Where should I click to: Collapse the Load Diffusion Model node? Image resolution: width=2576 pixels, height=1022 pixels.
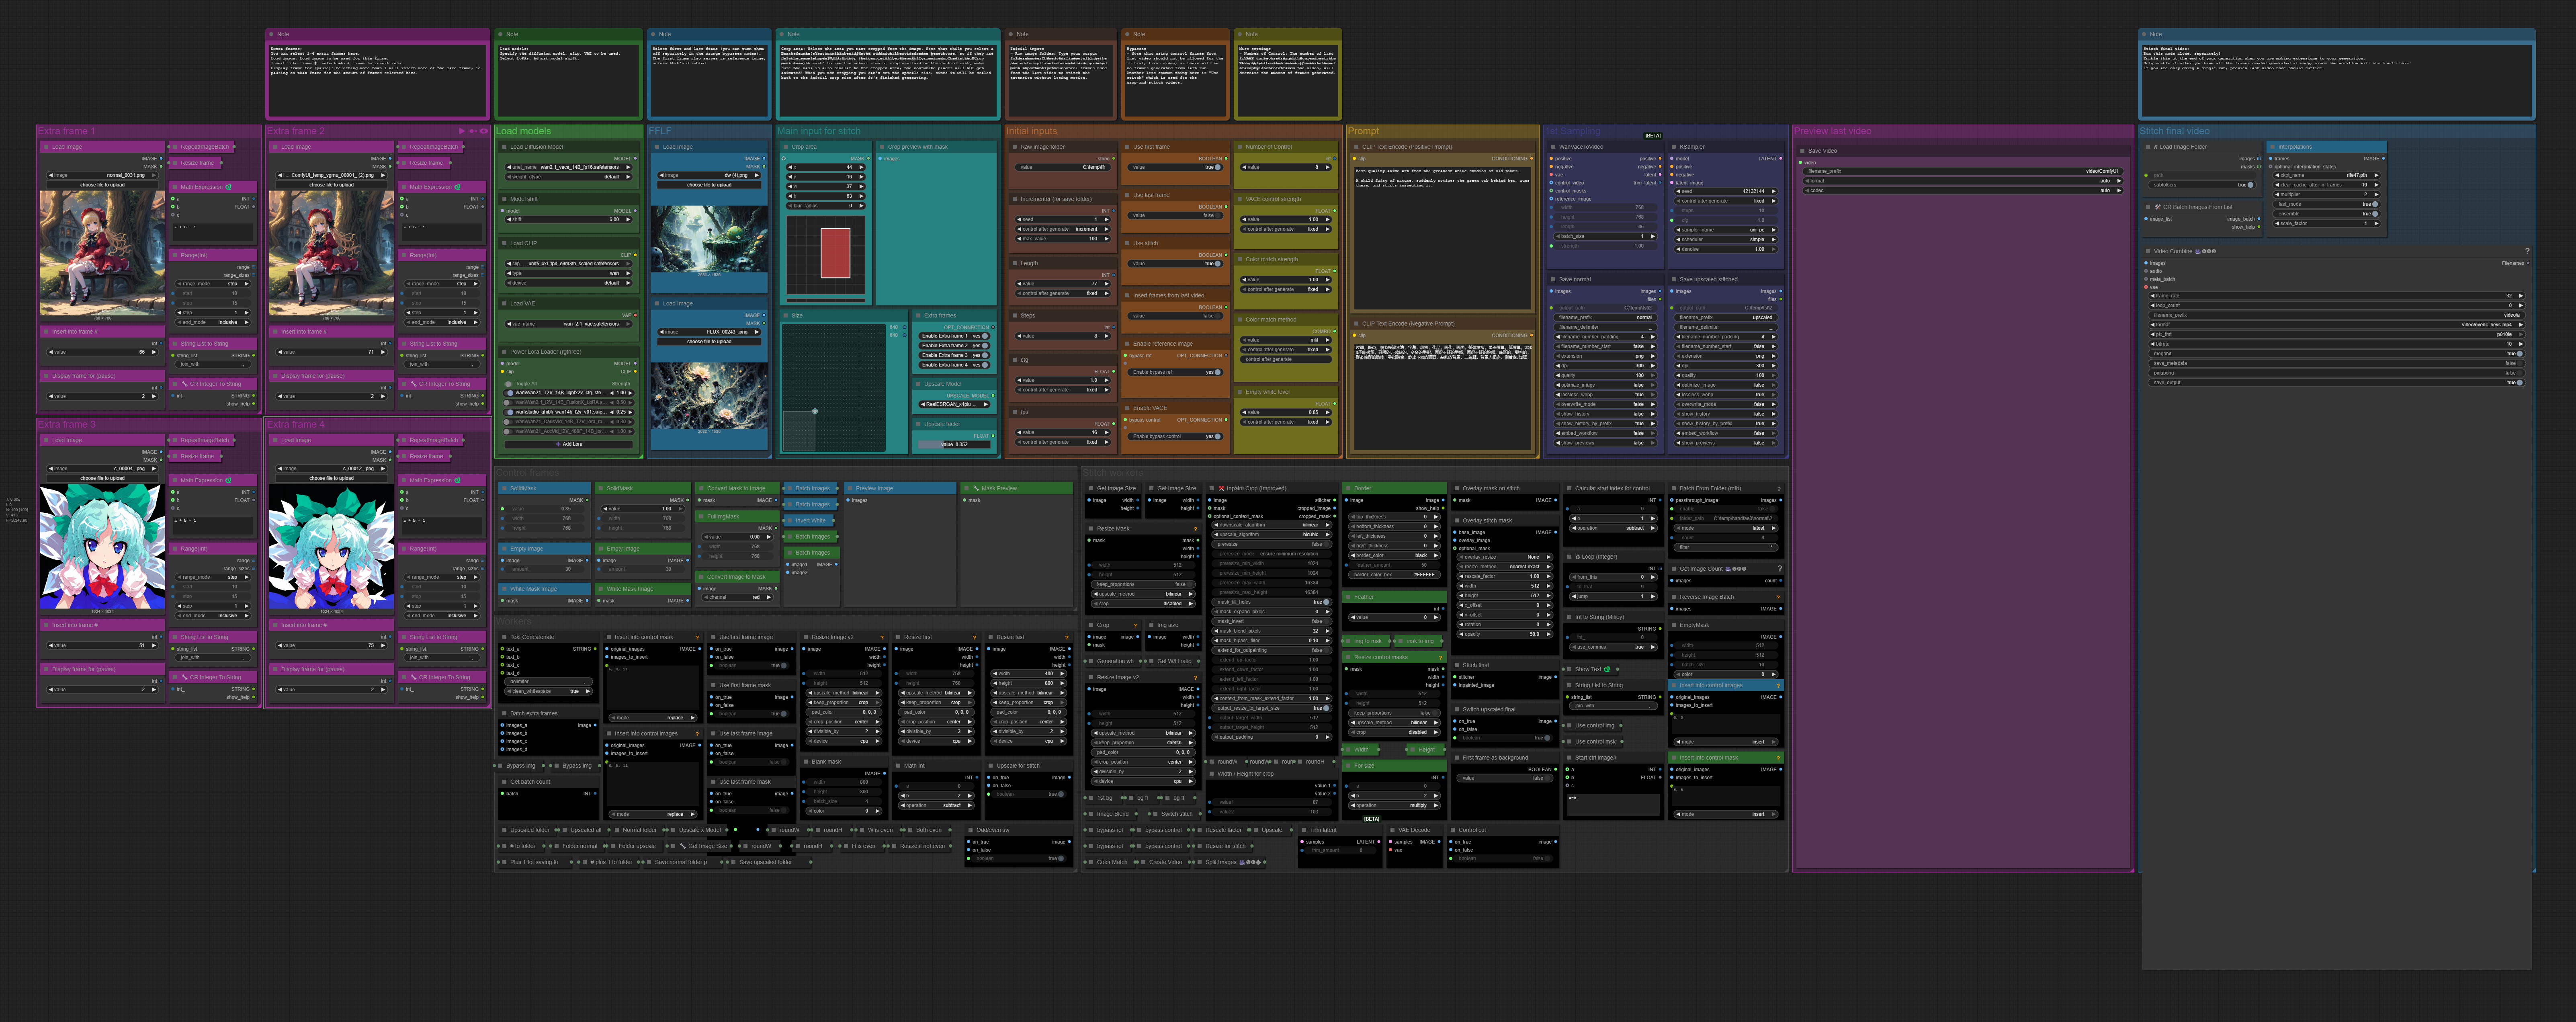coord(504,147)
